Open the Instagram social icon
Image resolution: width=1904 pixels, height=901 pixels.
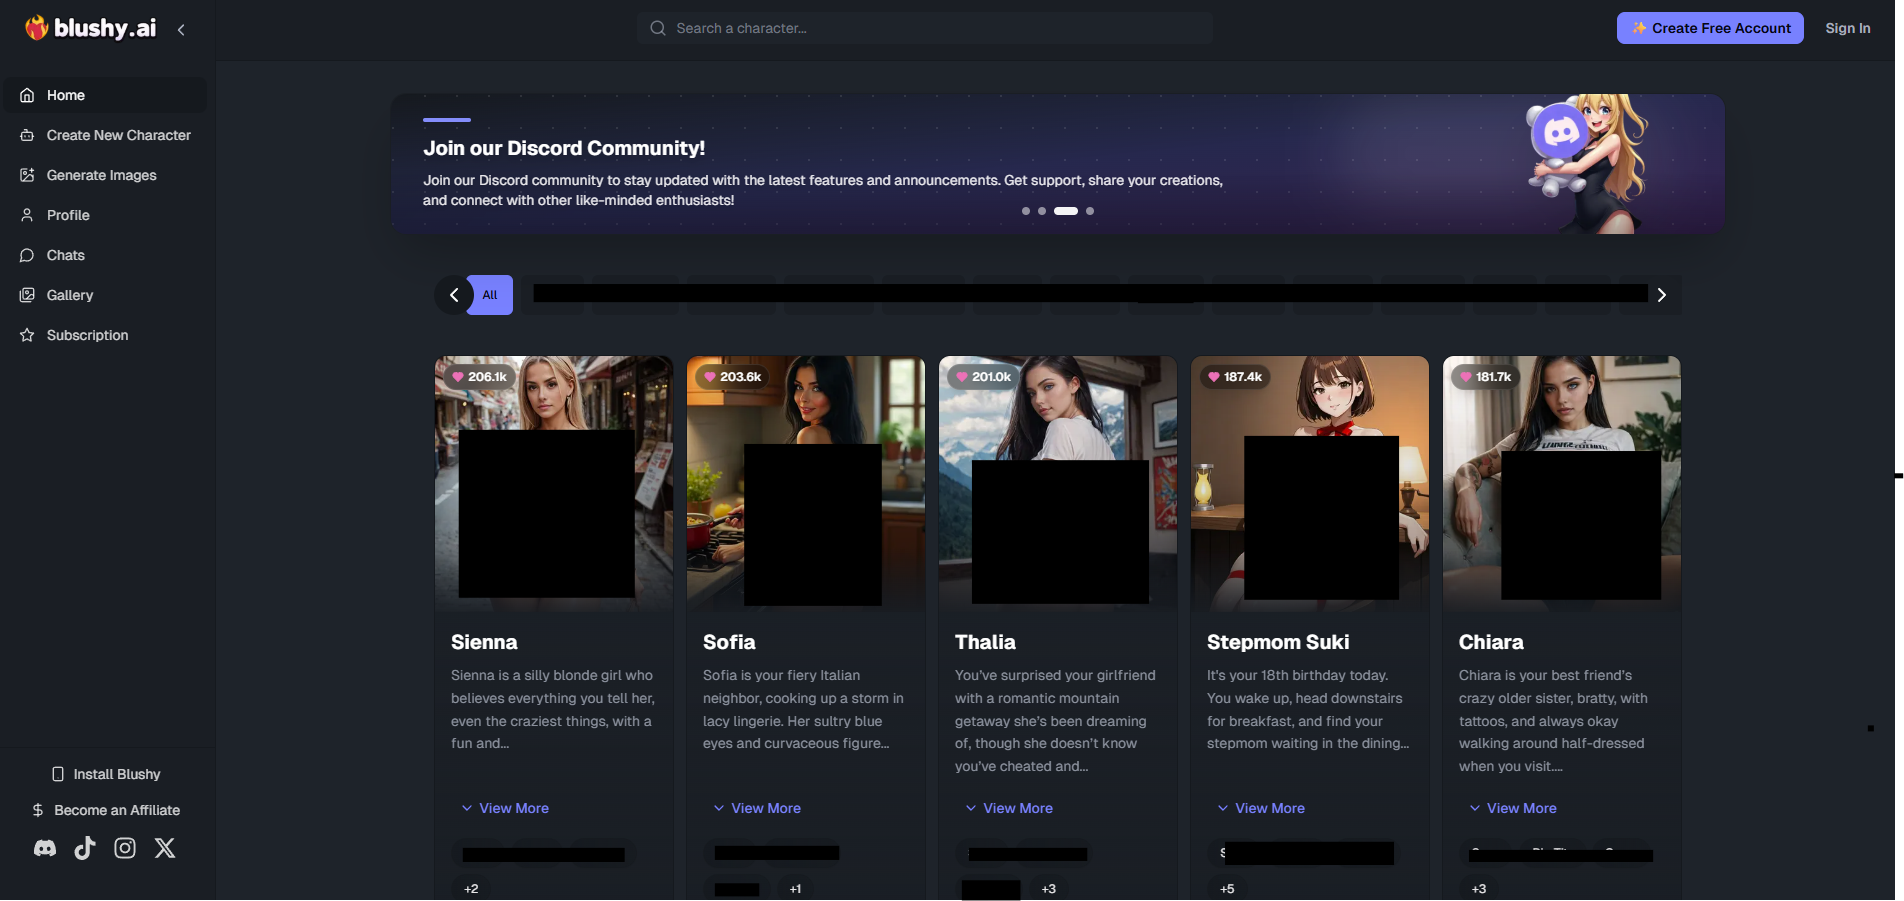tap(125, 848)
